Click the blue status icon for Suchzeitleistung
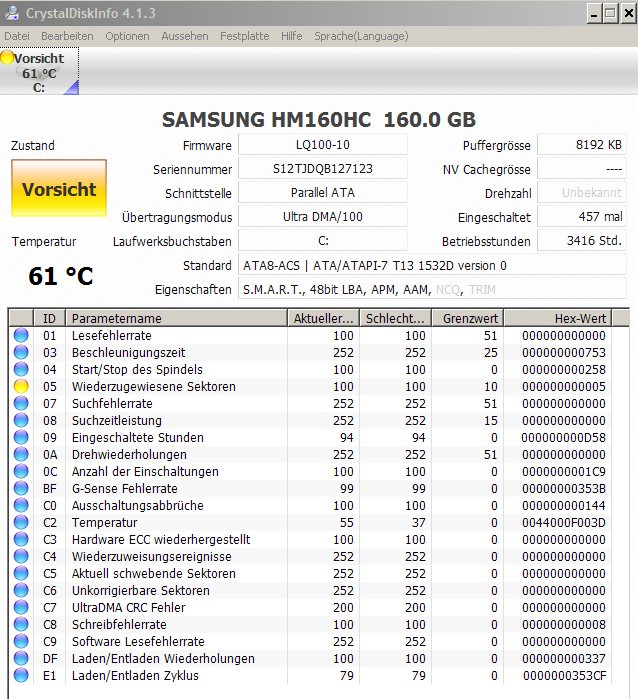Image resolution: width=638 pixels, height=699 pixels. point(21,420)
